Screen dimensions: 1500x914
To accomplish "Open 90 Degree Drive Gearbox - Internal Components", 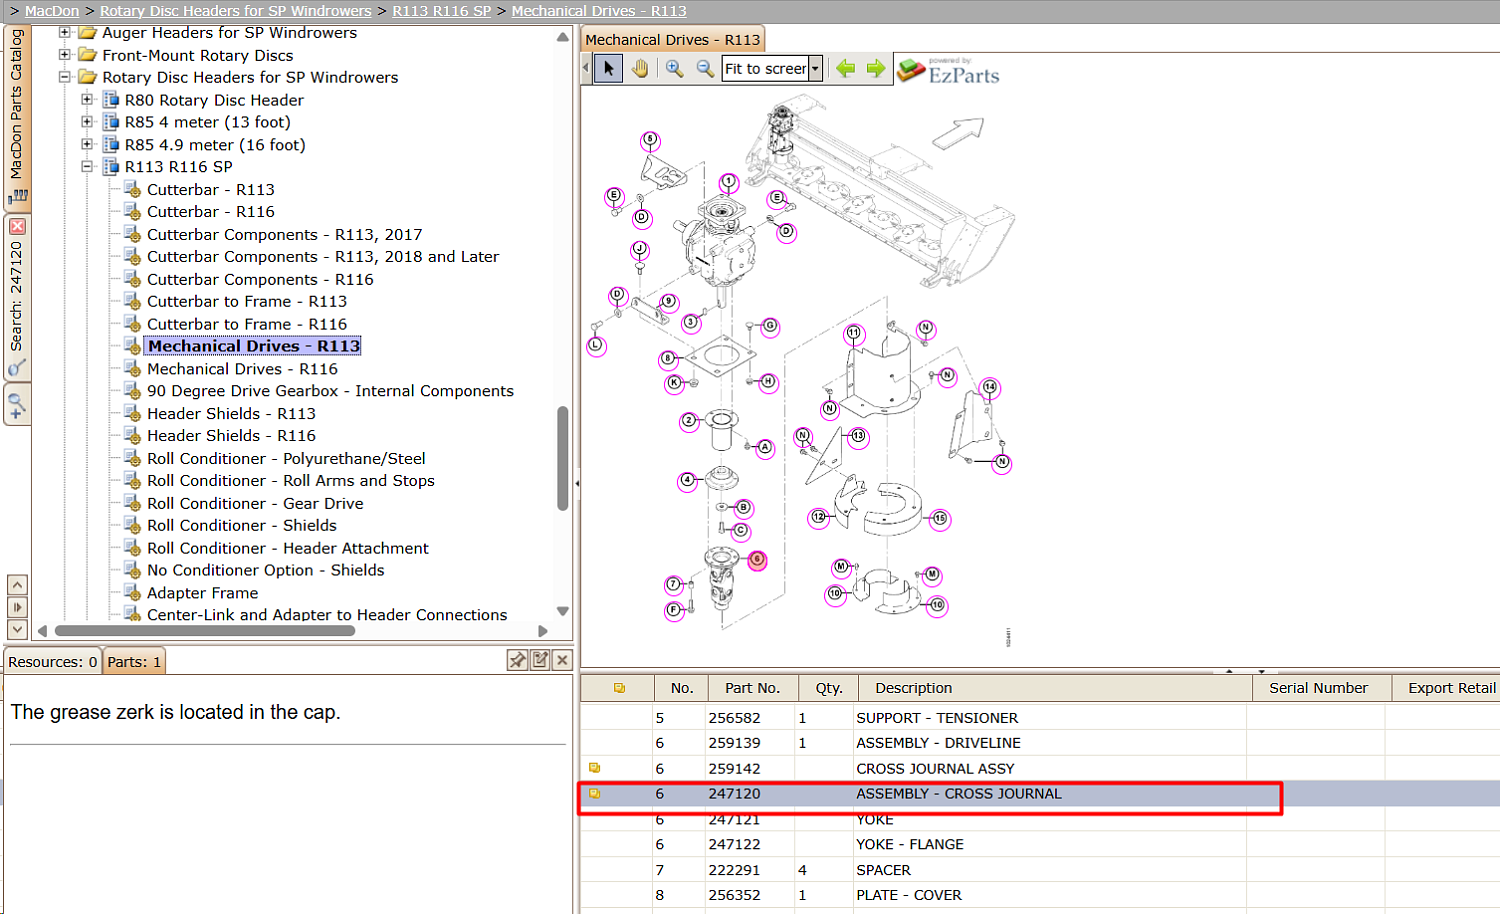I will click(330, 391).
